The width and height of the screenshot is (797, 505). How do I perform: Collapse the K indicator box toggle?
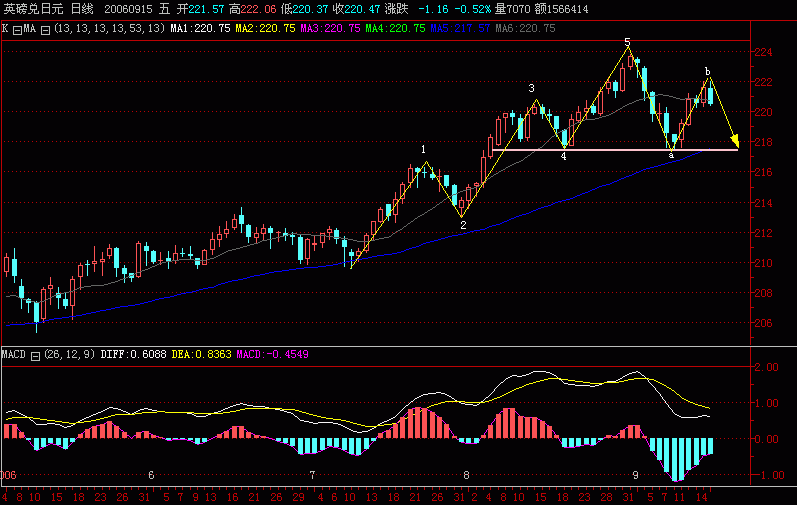tap(17, 30)
